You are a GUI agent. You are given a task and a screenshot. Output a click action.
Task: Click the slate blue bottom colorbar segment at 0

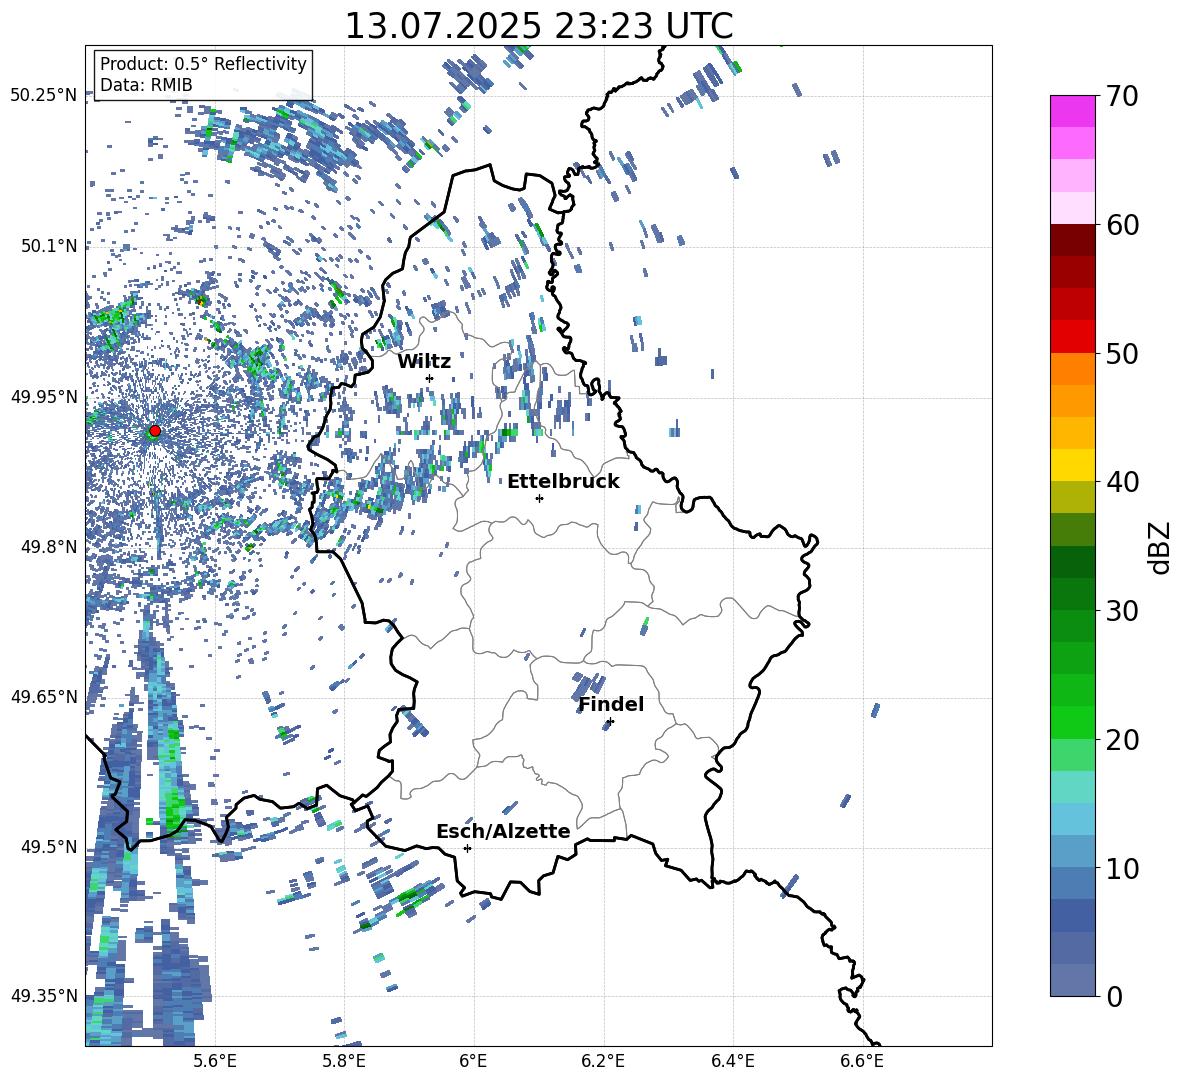(1072, 980)
